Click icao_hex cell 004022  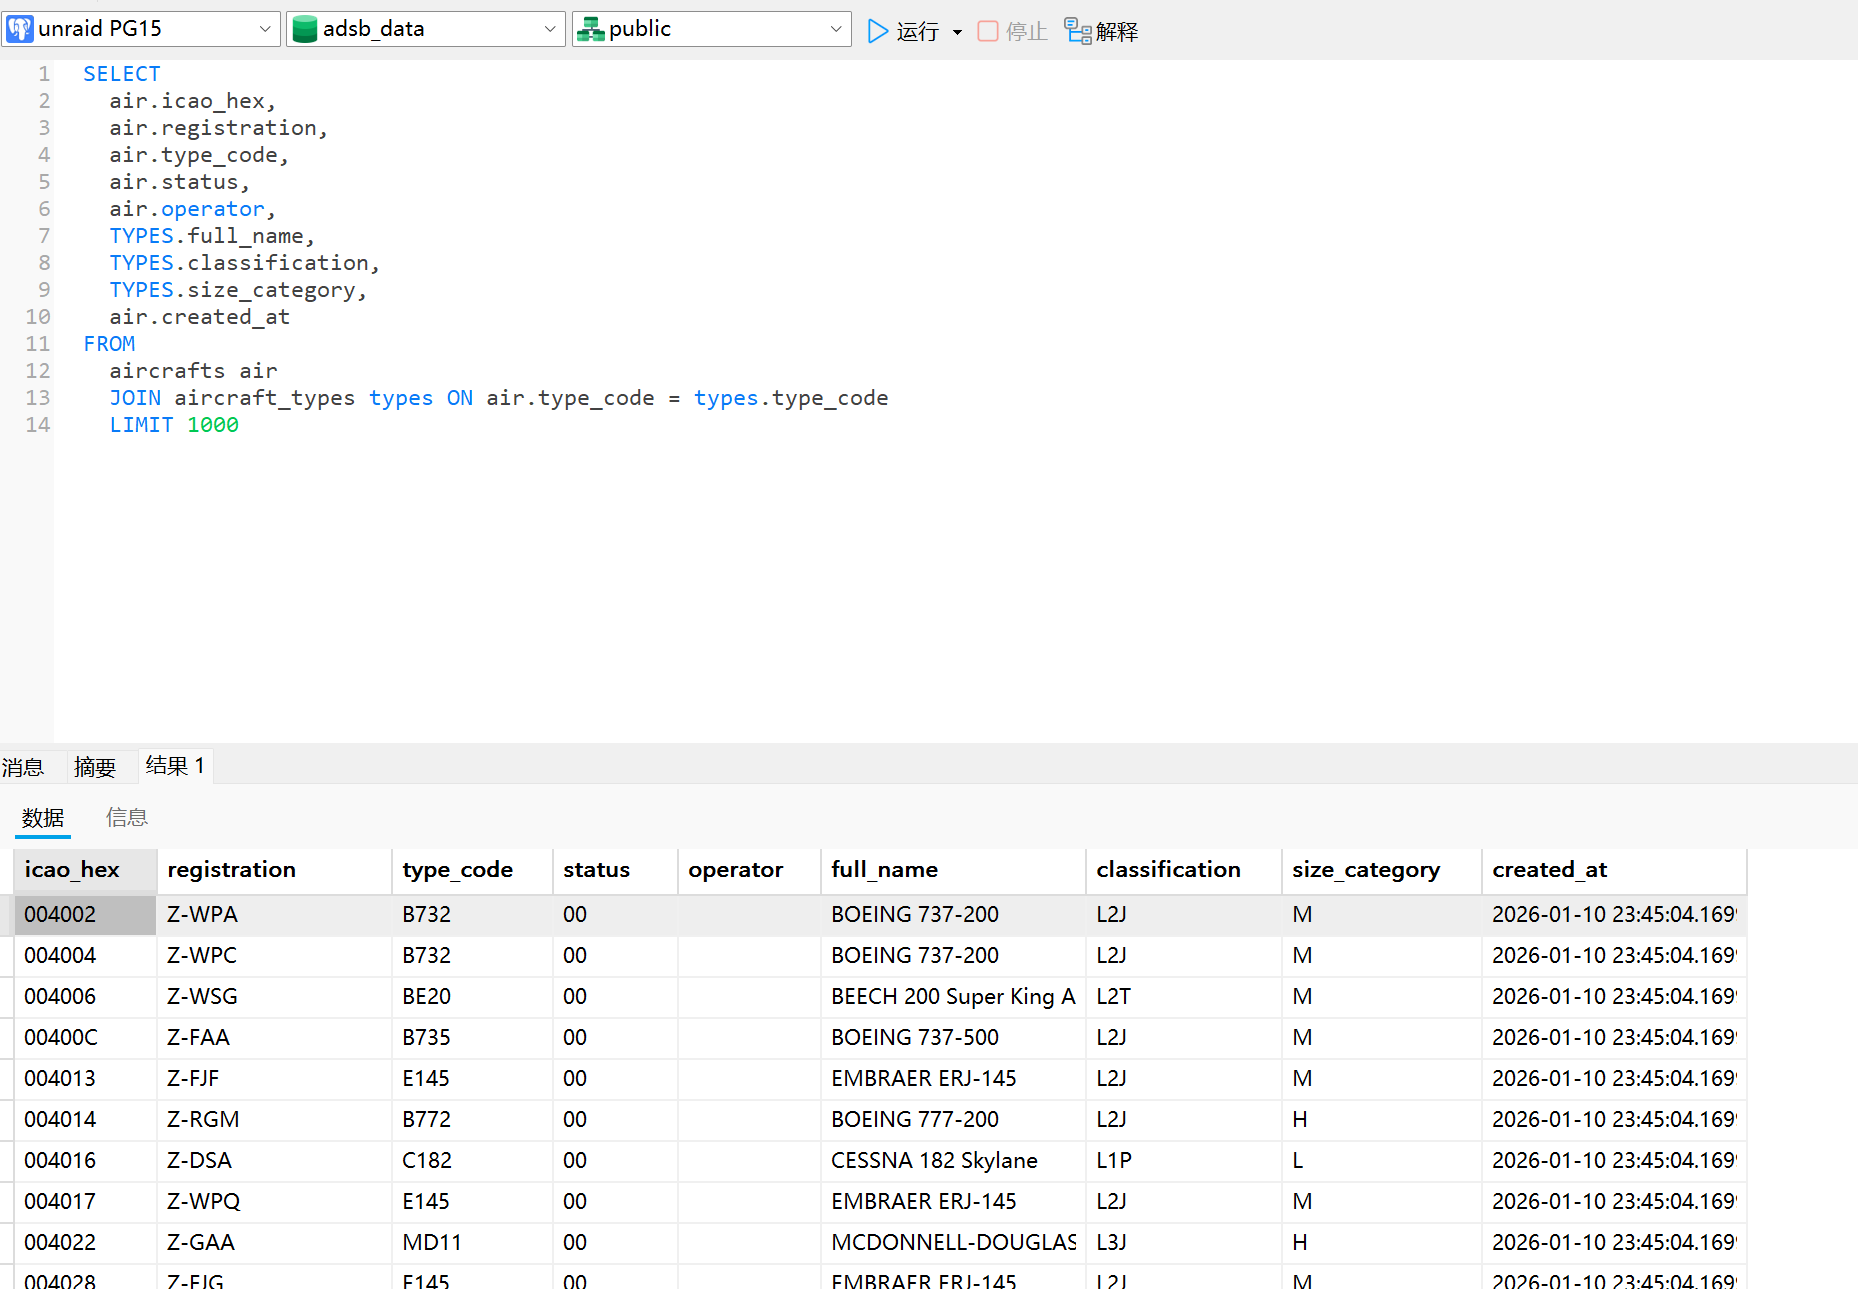[85, 1243]
